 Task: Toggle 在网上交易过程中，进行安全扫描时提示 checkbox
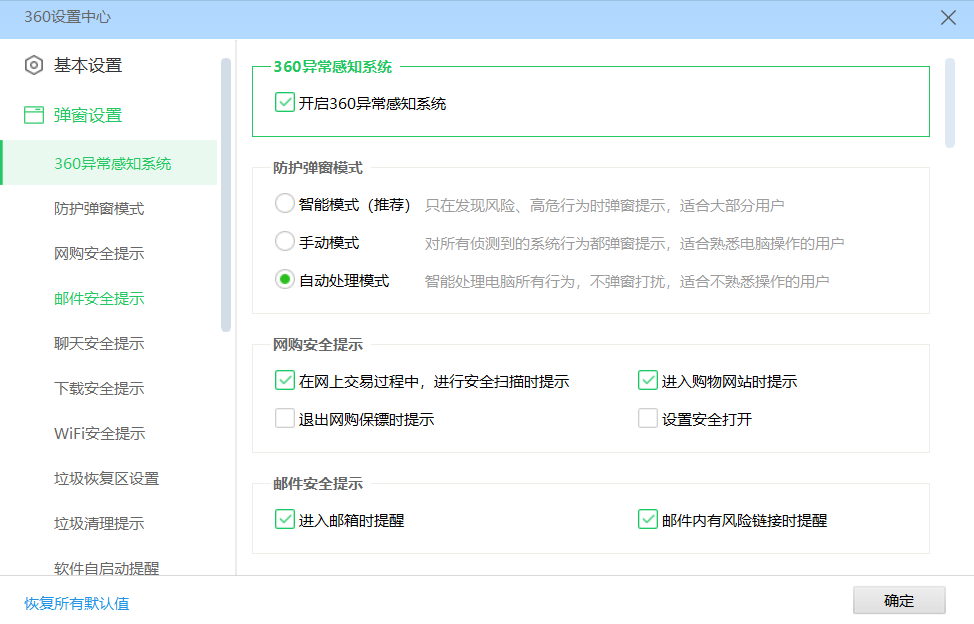[284, 380]
